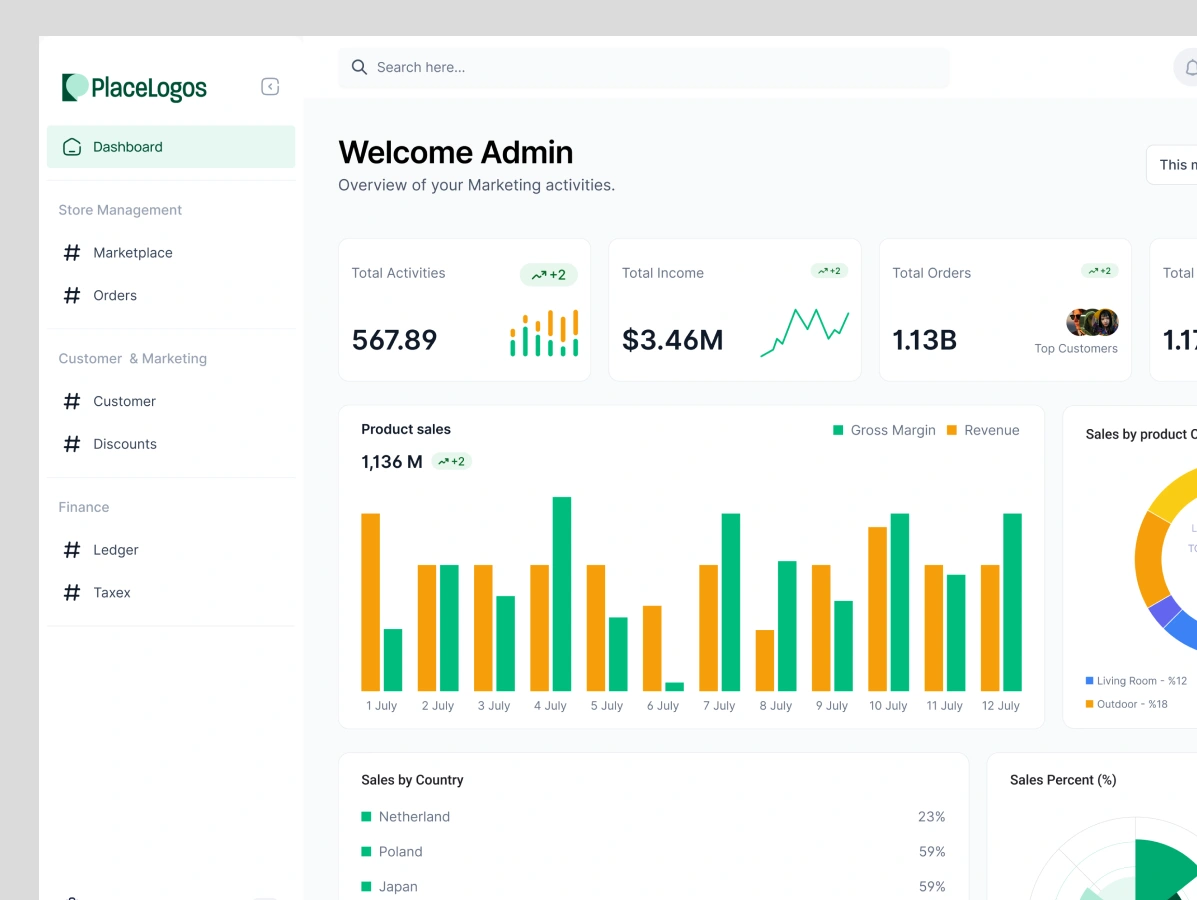Open the Ledger page
This screenshot has width=1197, height=900.
(115, 550)
